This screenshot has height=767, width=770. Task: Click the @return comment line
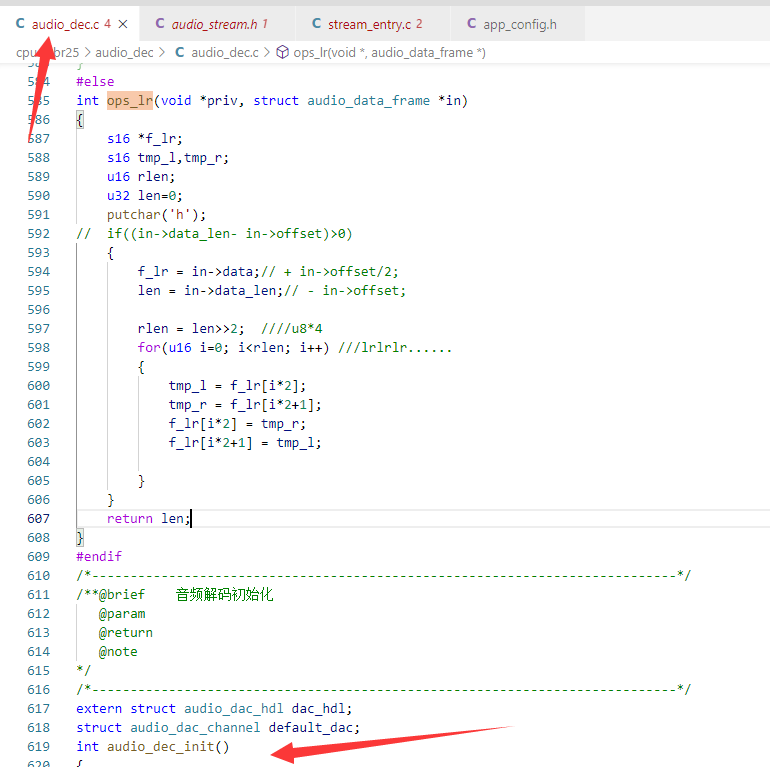(x=126, y=632)
